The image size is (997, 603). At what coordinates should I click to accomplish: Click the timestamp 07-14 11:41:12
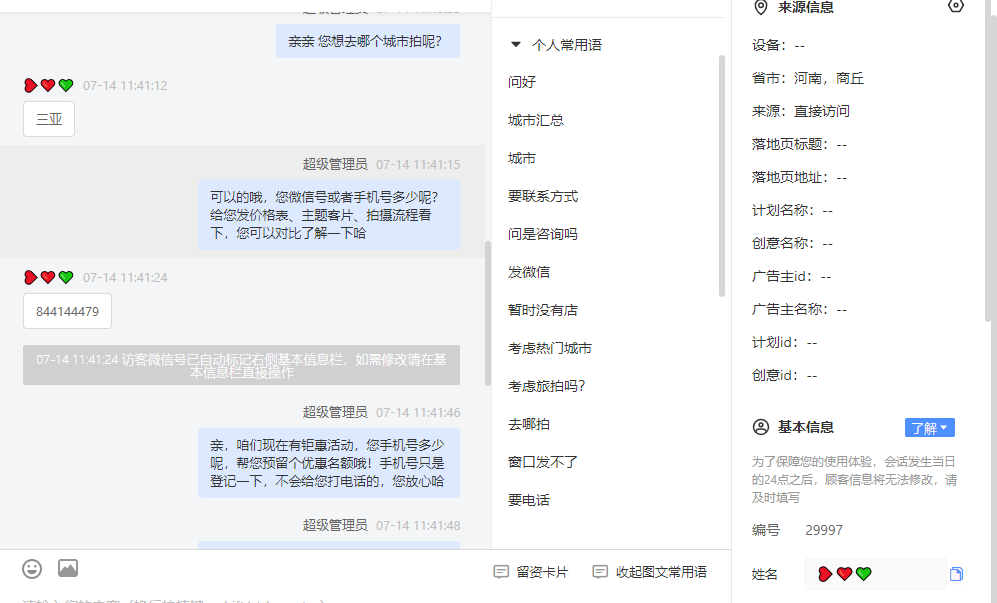125,86
